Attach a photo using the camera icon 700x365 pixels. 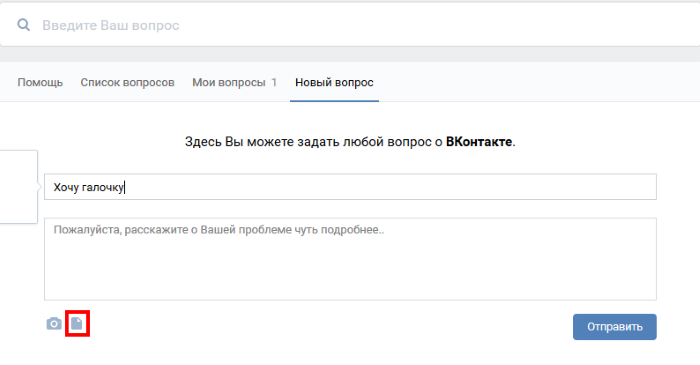click(x=54, y=324)
